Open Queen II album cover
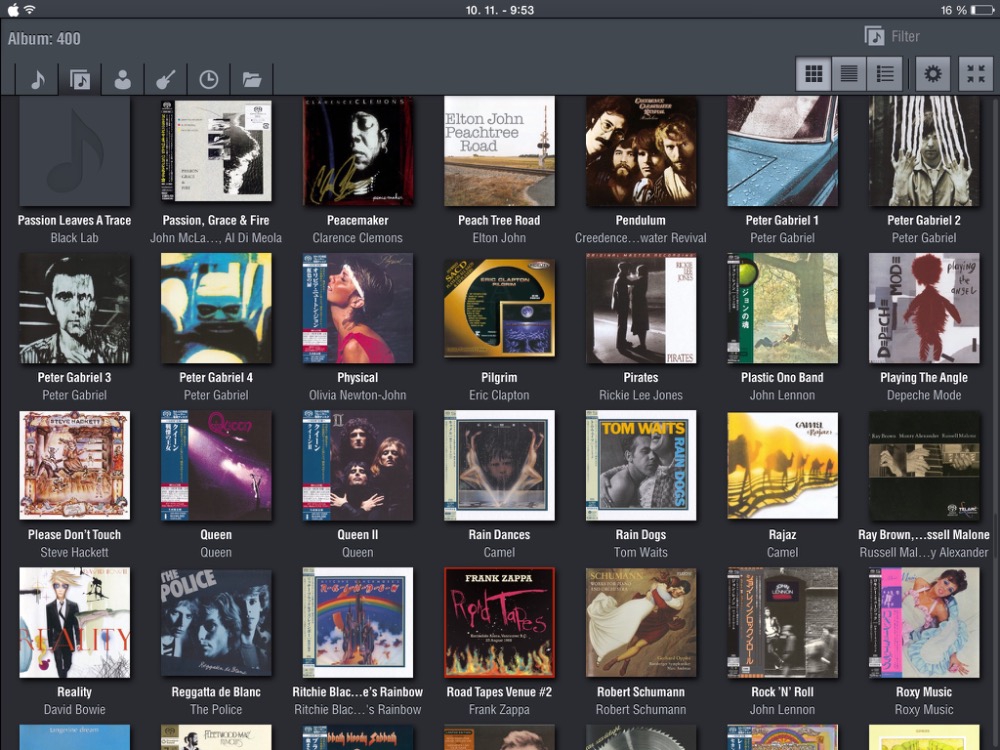Viewport: 1000px width, 750px height. [358, 465]
